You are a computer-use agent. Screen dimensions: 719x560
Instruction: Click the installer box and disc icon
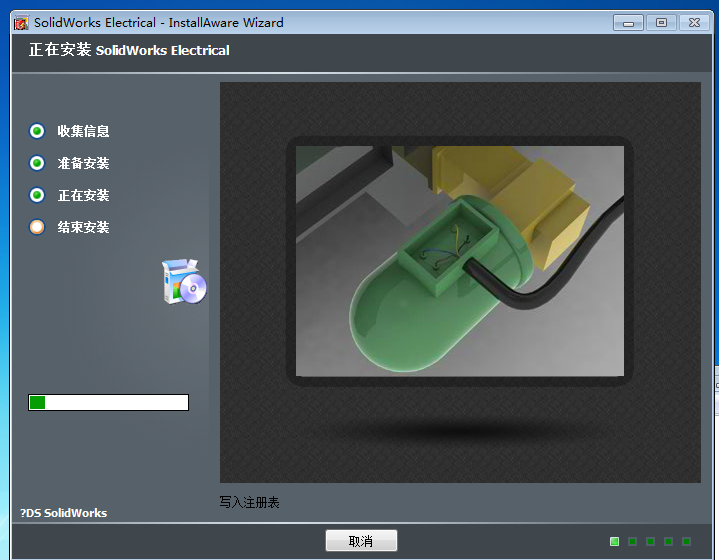pyautogui.click(x=184, y=281)
